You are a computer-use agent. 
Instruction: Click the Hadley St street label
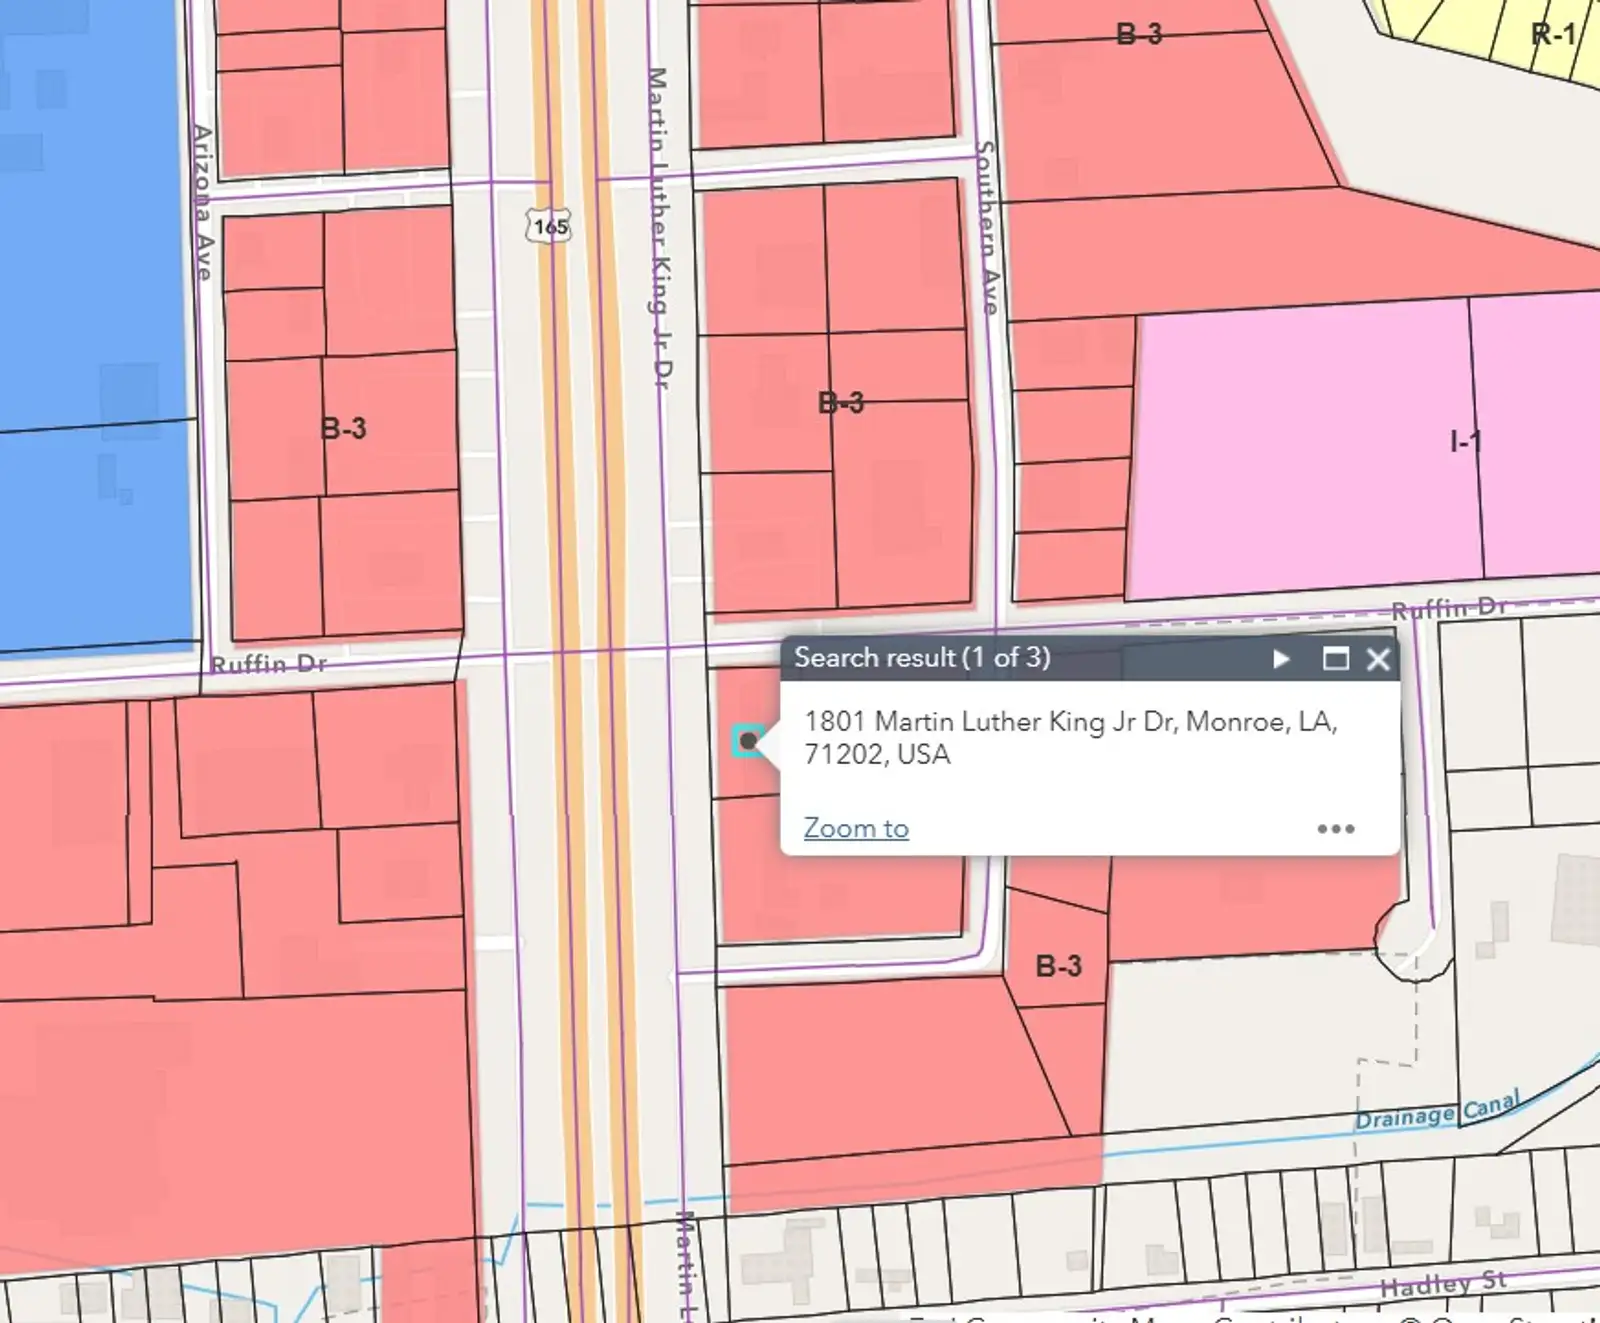pos(1443,1284)
